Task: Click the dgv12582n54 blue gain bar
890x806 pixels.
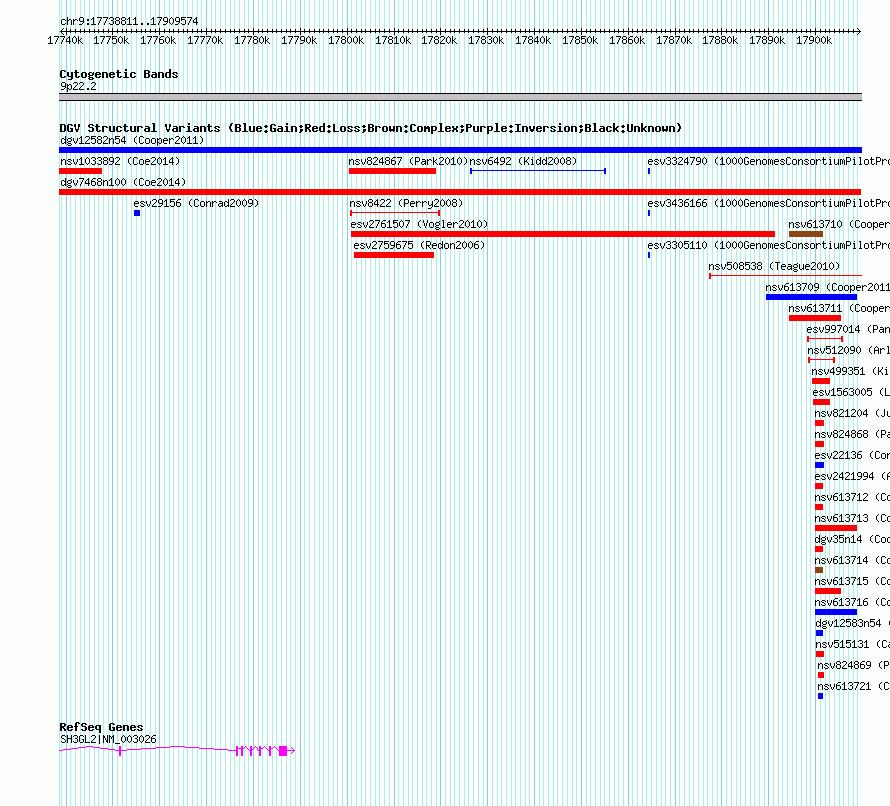Action: click(x=460, y=150)
